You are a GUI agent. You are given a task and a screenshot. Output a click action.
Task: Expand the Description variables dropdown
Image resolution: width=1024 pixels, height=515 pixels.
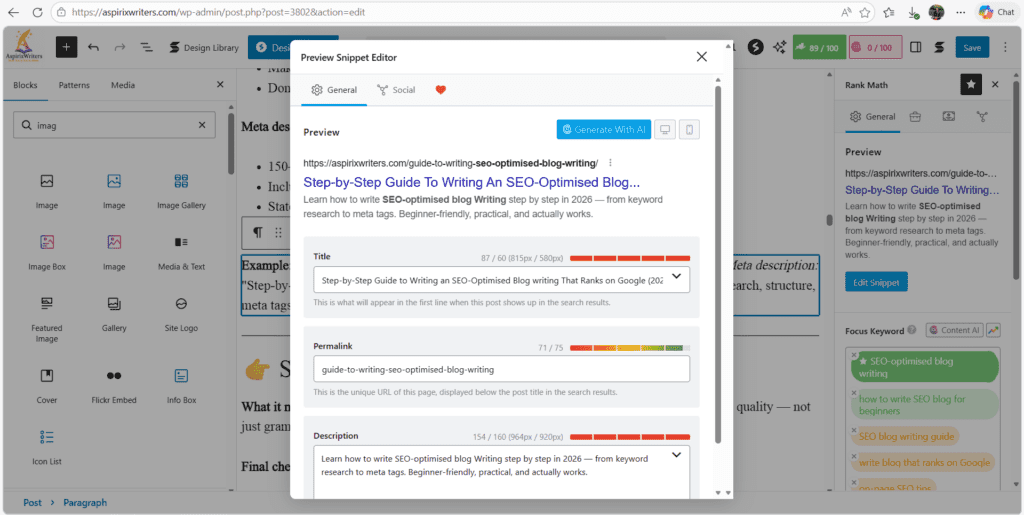coord(677,455)
